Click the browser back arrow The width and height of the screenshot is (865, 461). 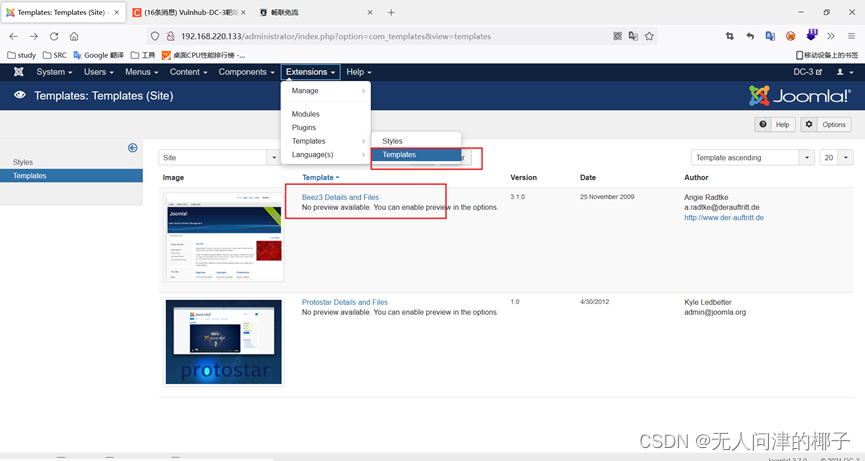click(x=13, y=36)
